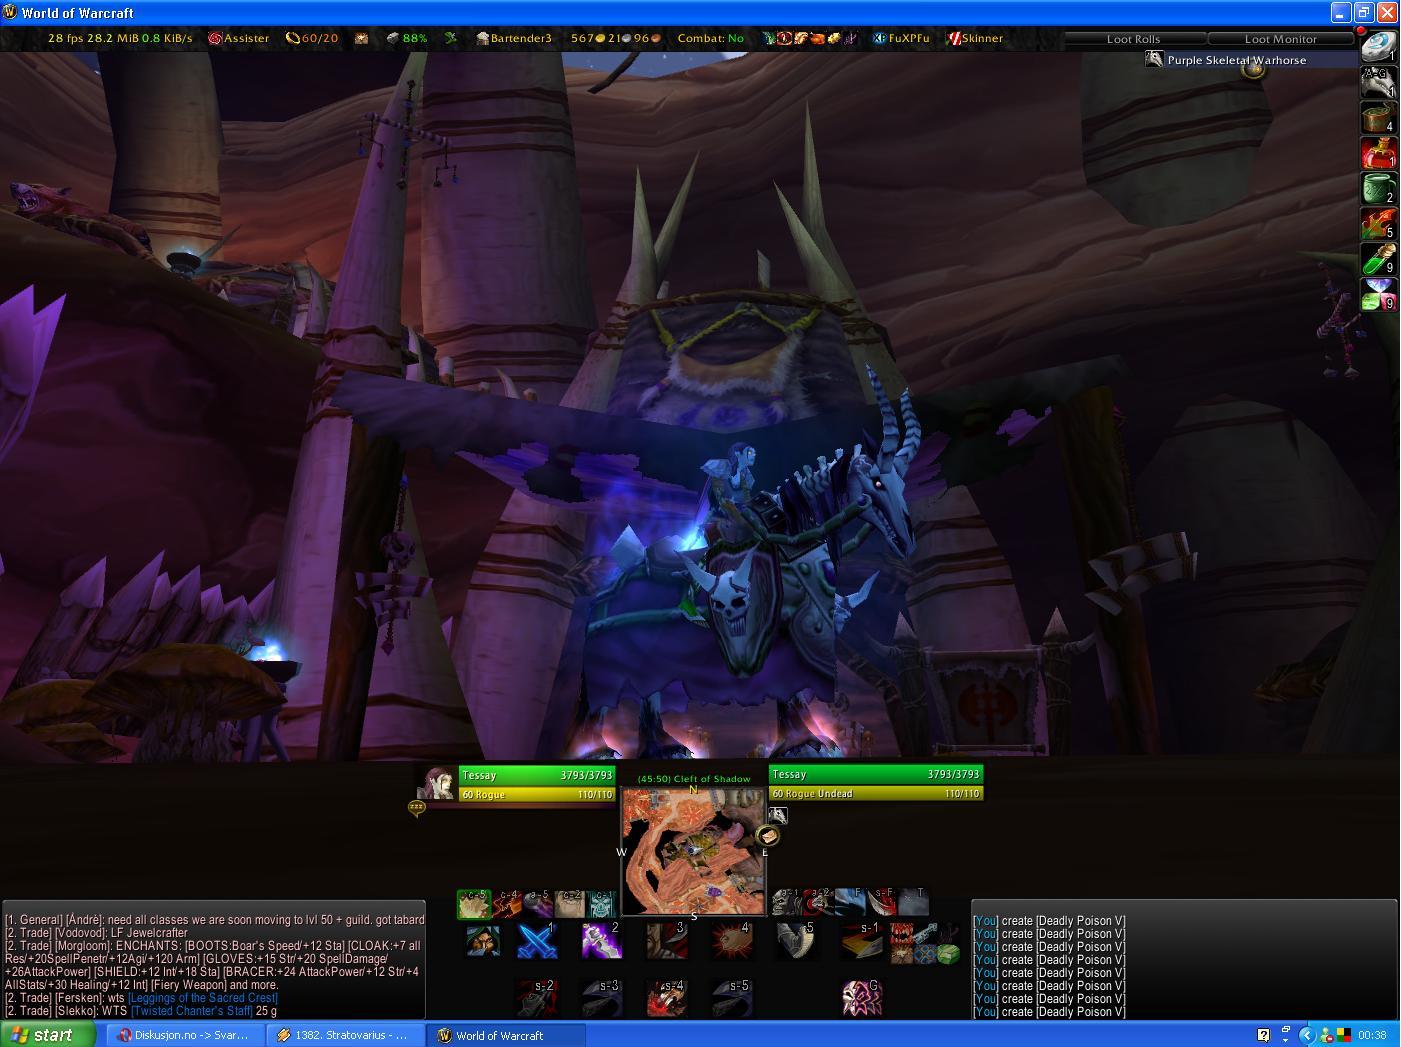Use the red potion flask with count 1
1401x1047 pixels.
[x=1379, y=152]
